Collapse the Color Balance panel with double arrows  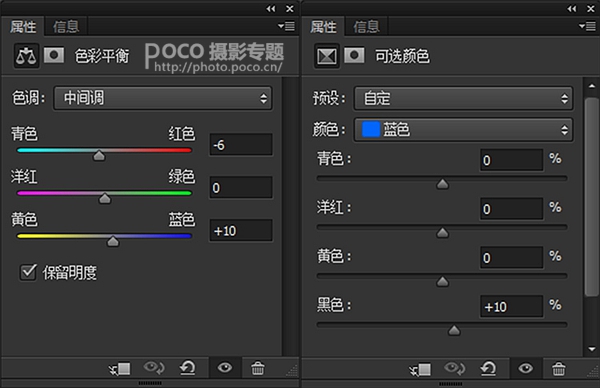pyautogui.click(x=271, y=8)
